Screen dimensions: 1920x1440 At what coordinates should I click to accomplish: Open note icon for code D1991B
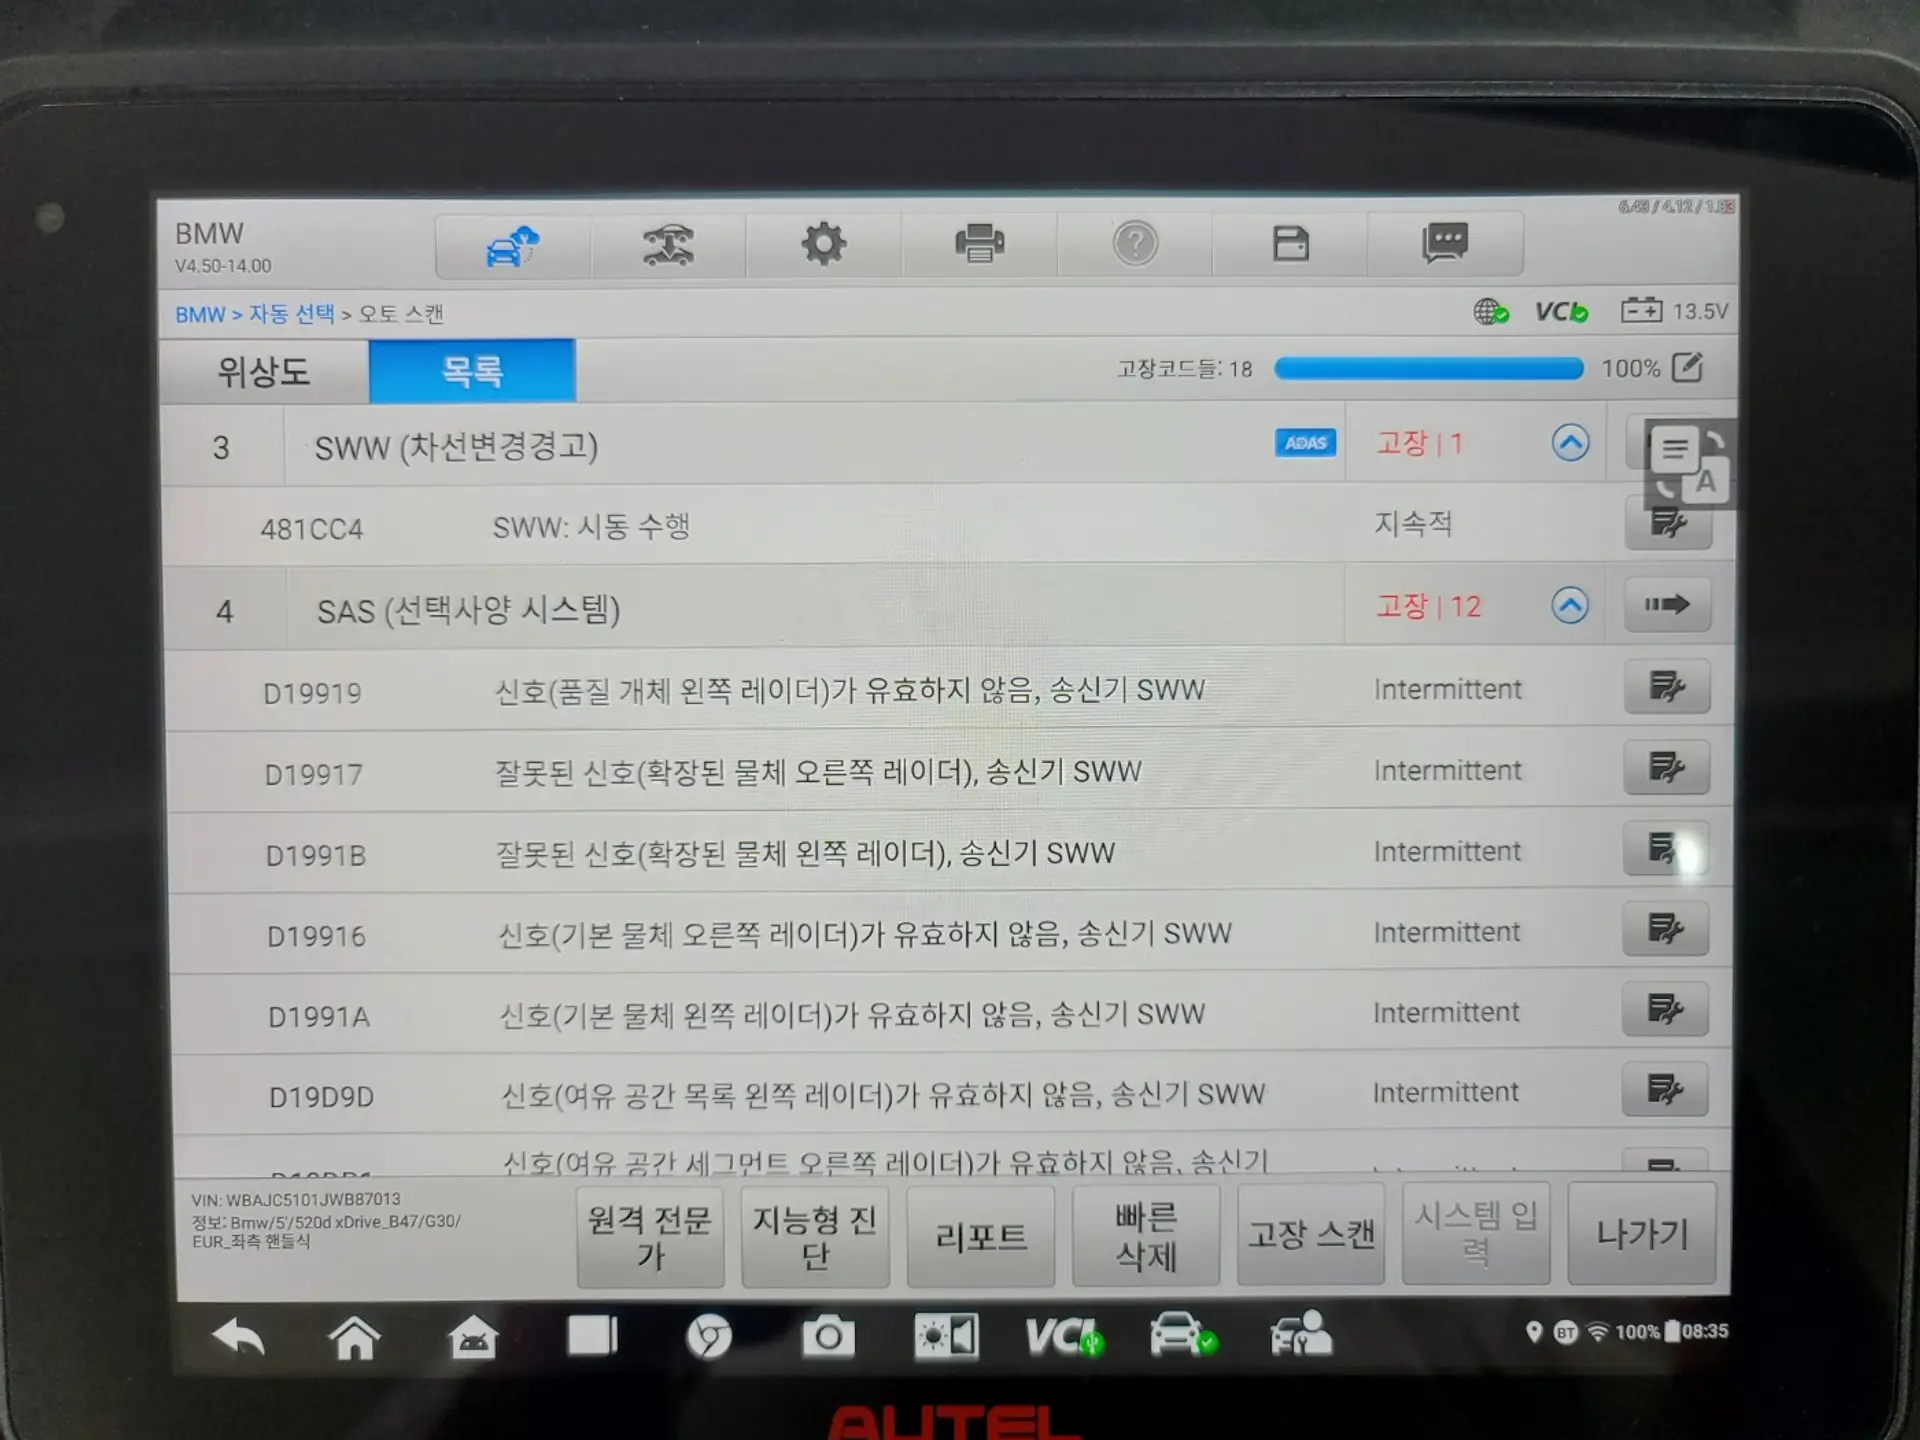click(x=1666, y=848)
